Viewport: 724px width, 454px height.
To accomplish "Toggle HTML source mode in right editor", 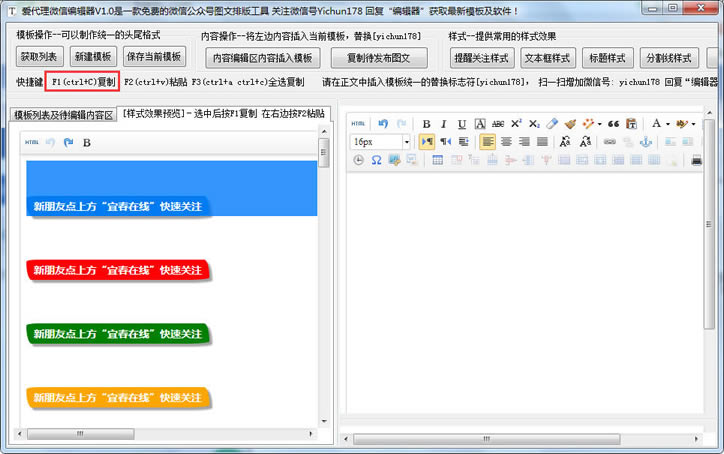I will (358, 124).
